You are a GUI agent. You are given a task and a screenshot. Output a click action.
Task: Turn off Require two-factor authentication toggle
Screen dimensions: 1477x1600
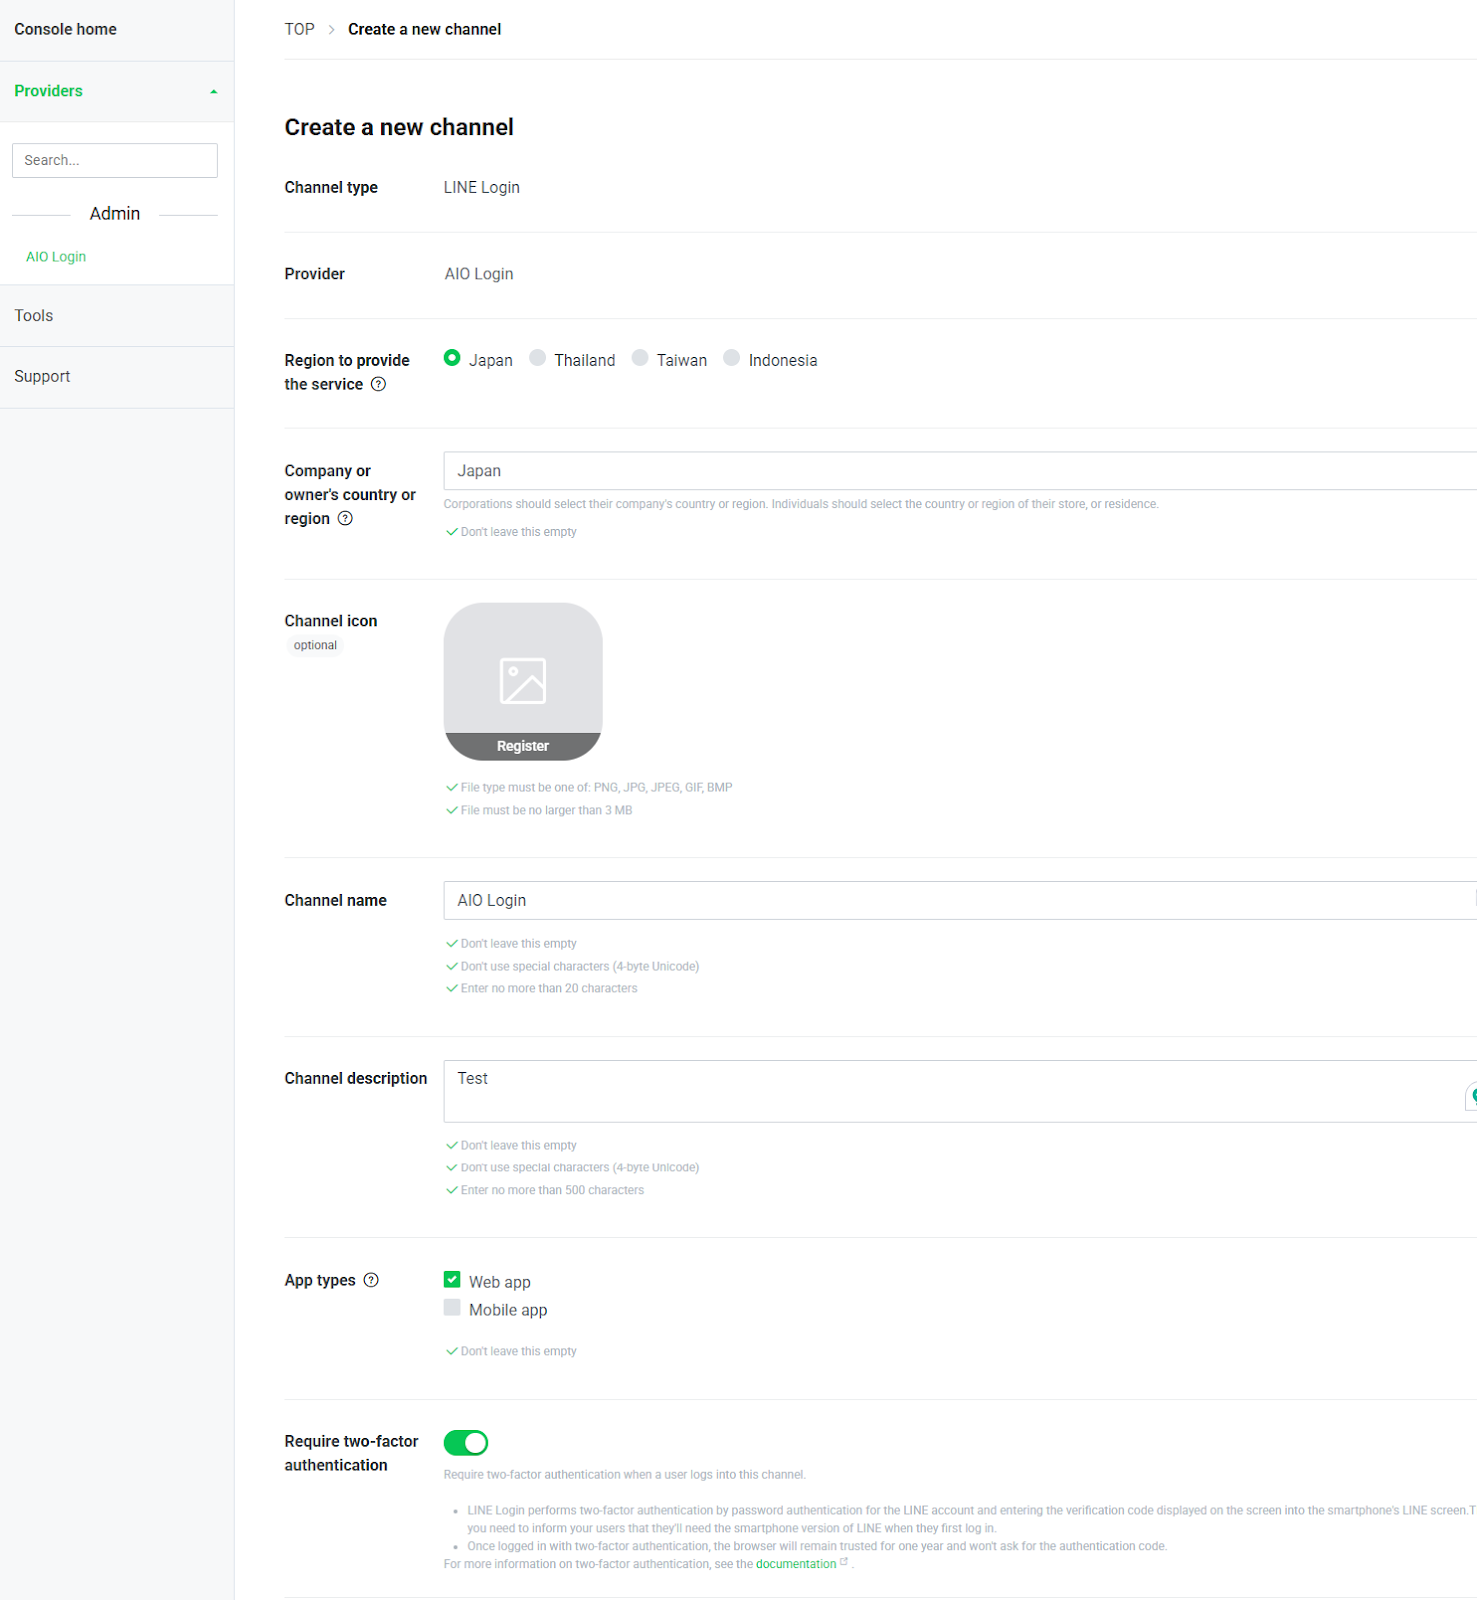[466, 1442]
